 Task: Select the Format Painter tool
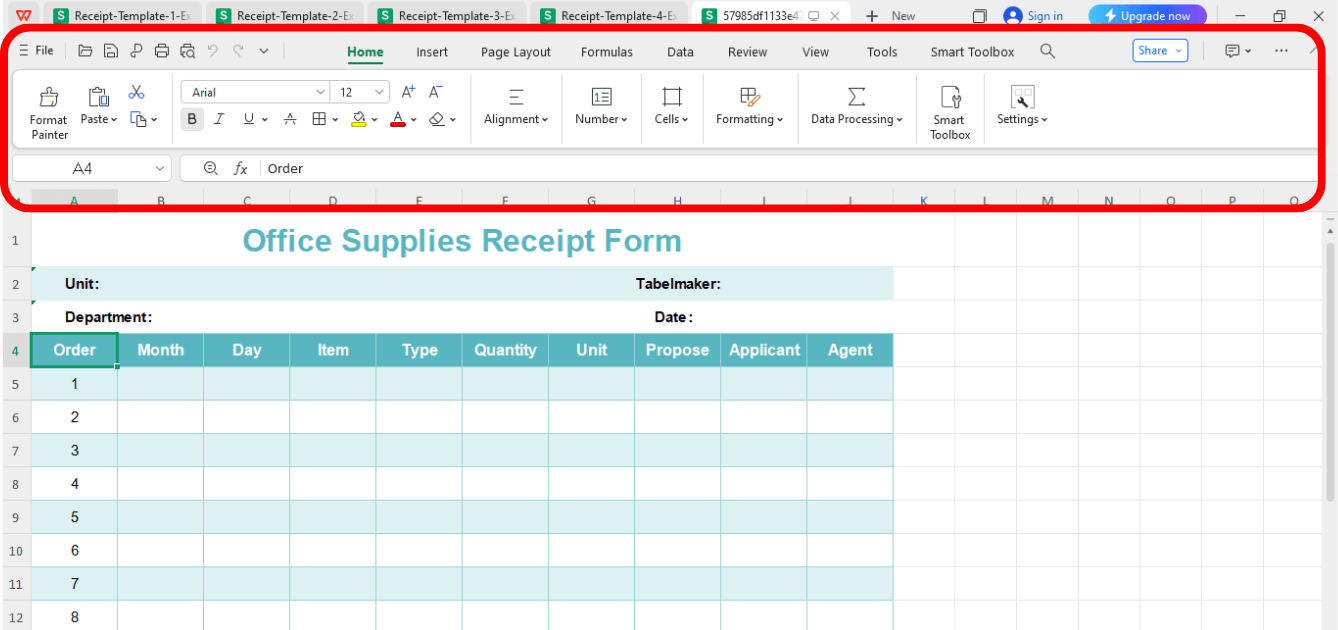pos(48,112)
